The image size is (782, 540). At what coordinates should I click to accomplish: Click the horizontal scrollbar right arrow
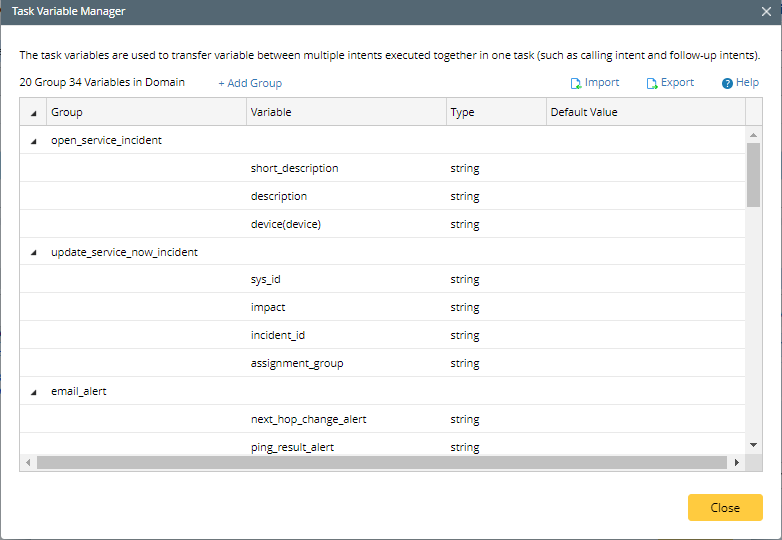point(737,462)
